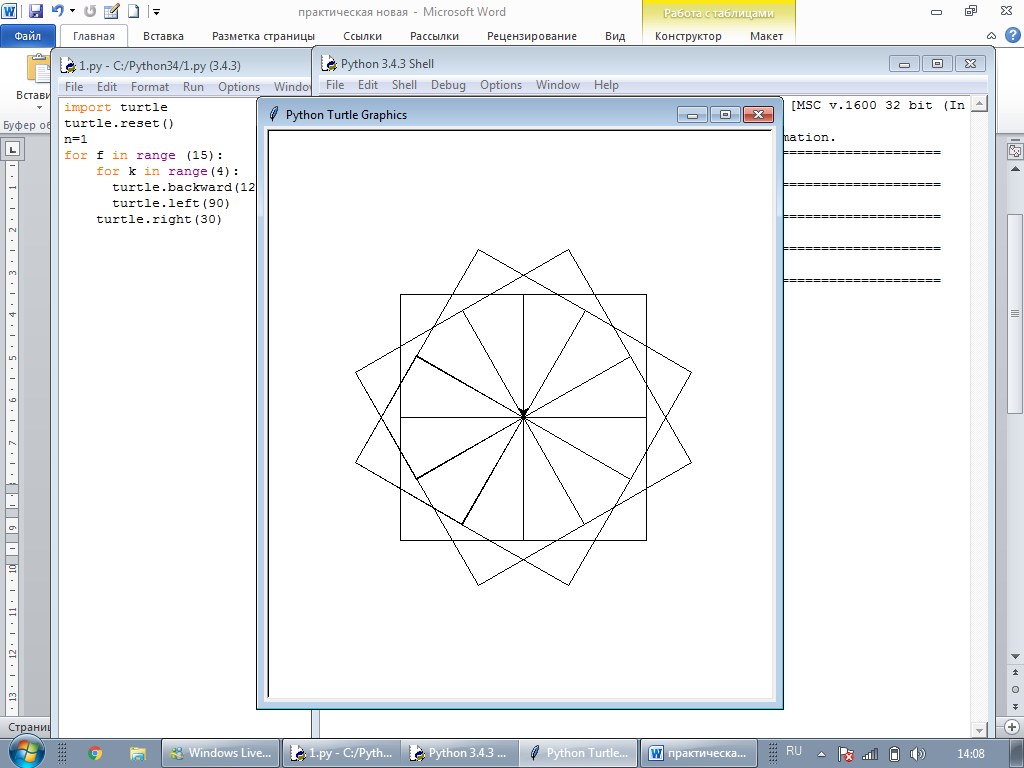
Task: Switch to the Word document taskbar button
Action: (698, 753)
